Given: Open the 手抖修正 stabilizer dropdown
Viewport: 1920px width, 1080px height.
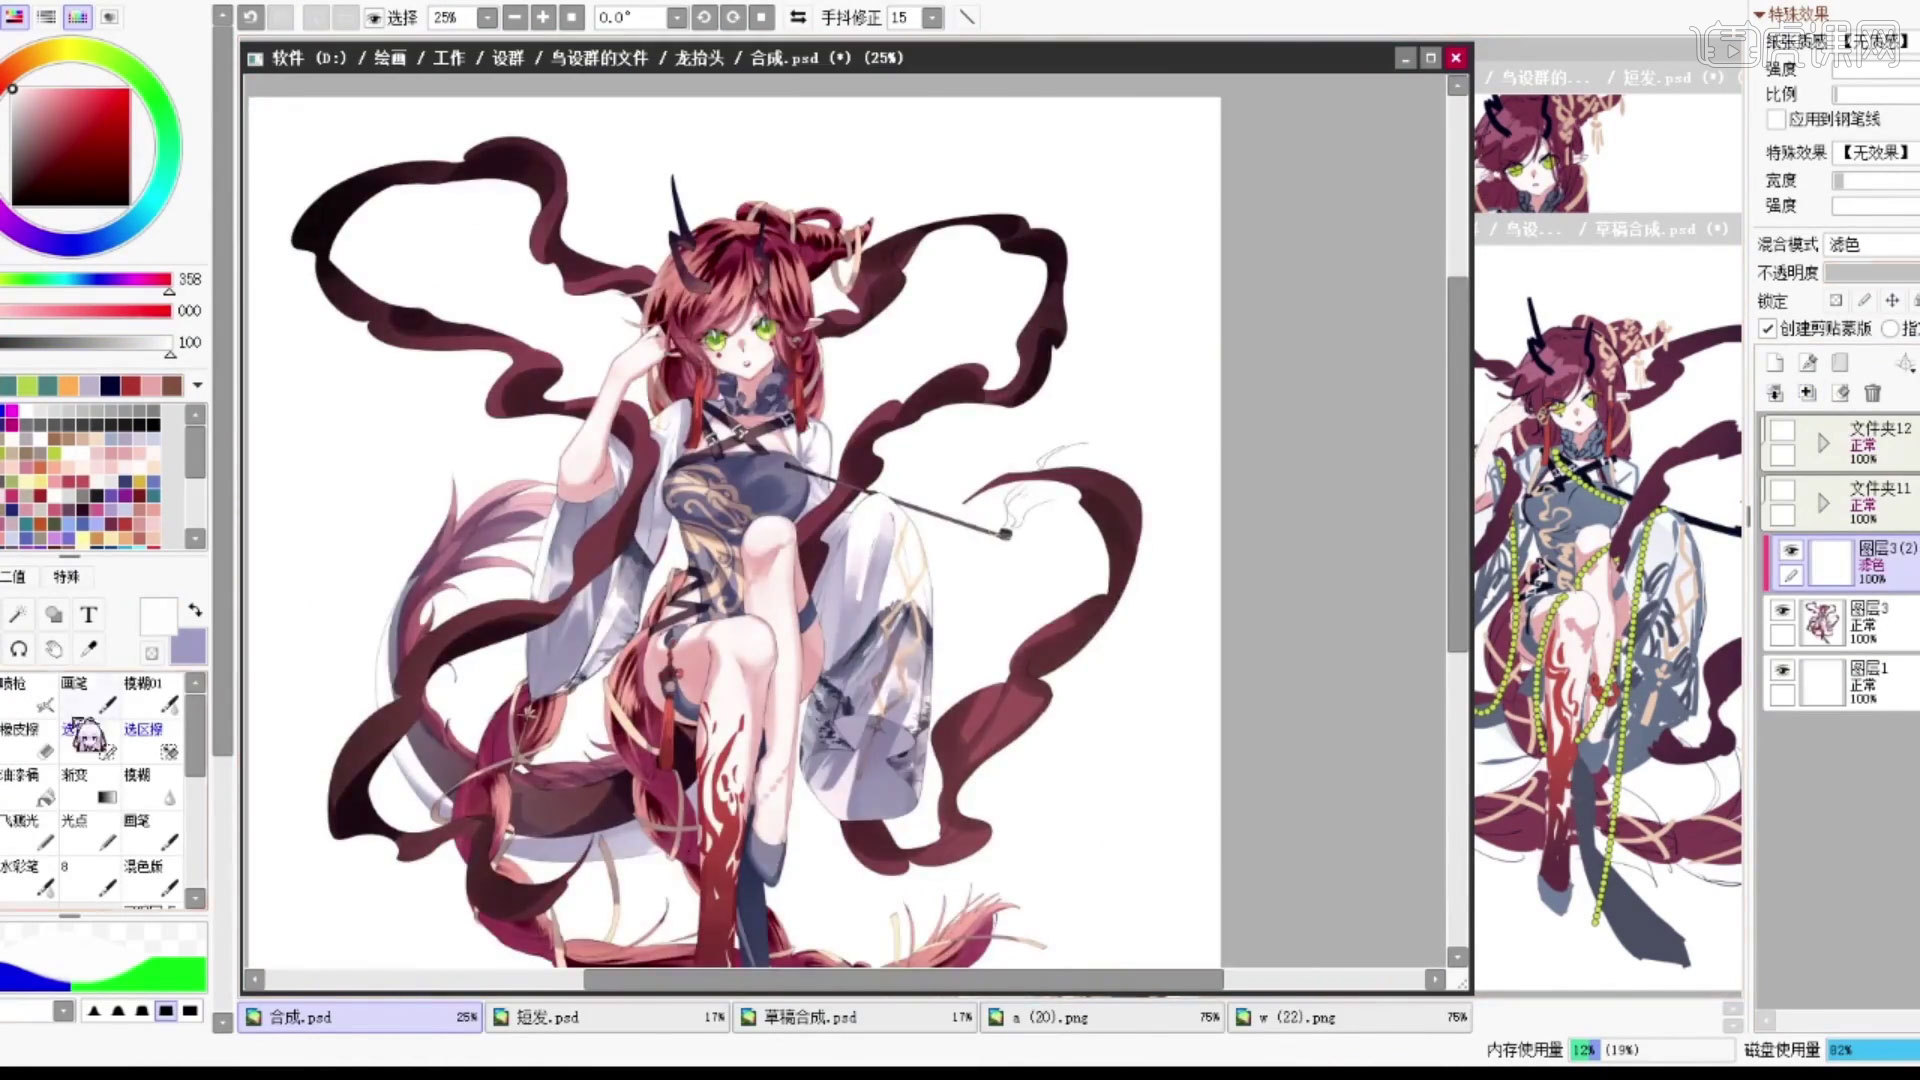Looking at the screenshot, I should tap(932, 17).
